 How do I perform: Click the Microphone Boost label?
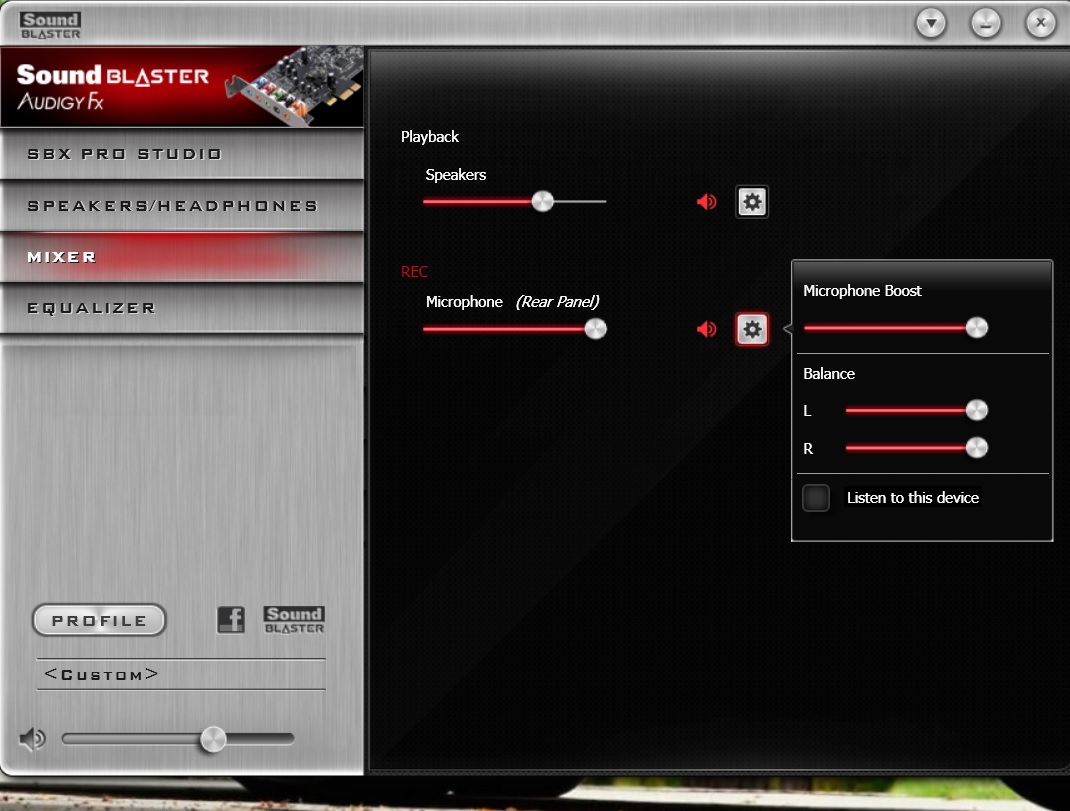(x=863, y=291)
